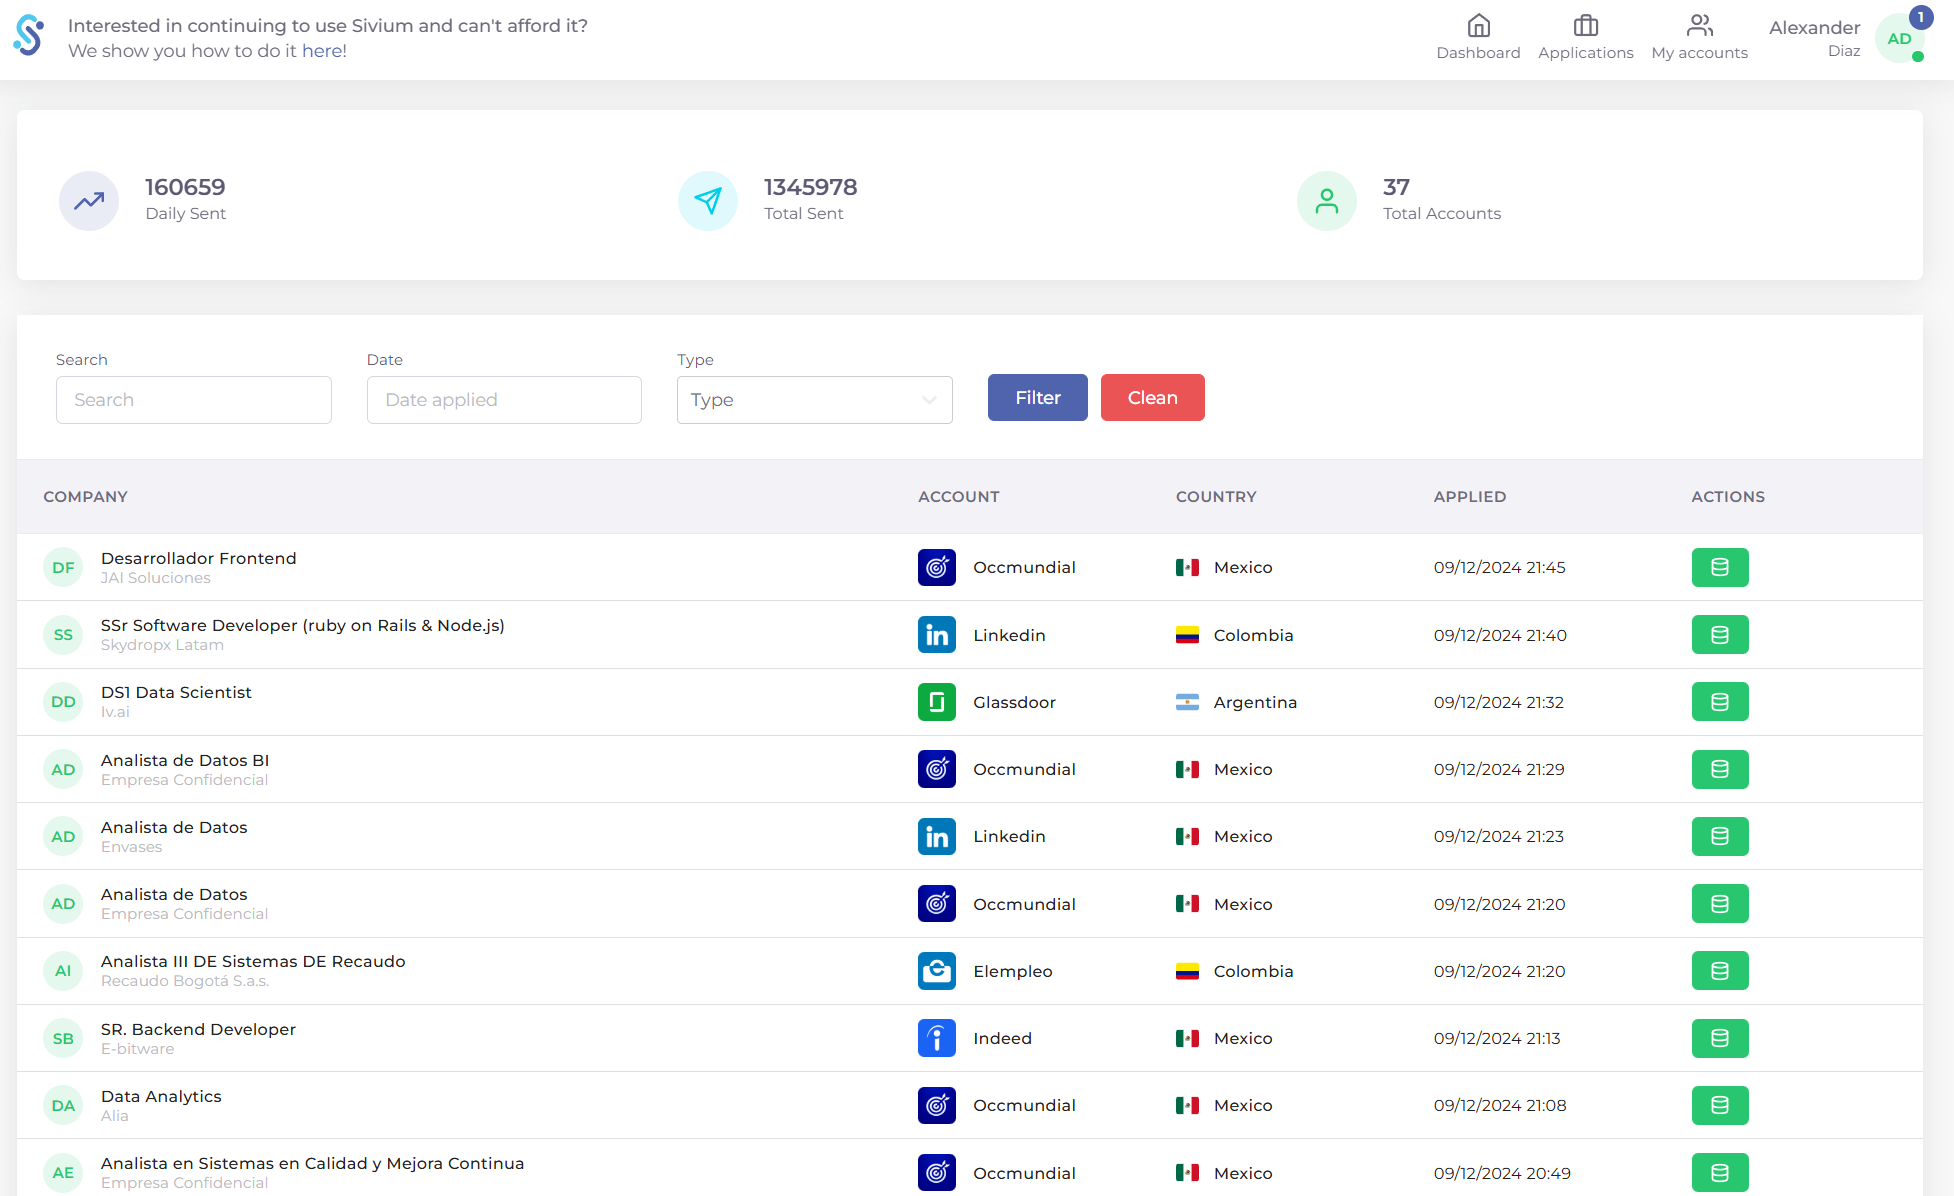Image resolution: width=1954 pixels, height=1196 pixels.
Task: Click the 'Indeed' account name
Action: click(1002, 1038)
